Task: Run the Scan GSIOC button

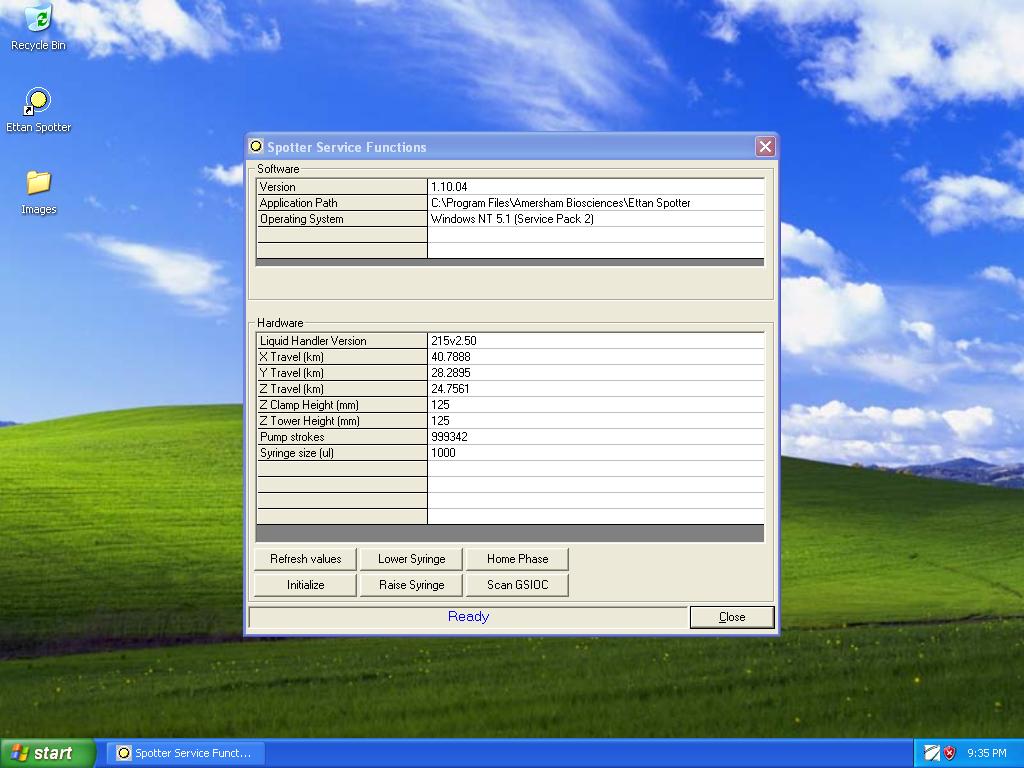Action: tap(517, 585)
